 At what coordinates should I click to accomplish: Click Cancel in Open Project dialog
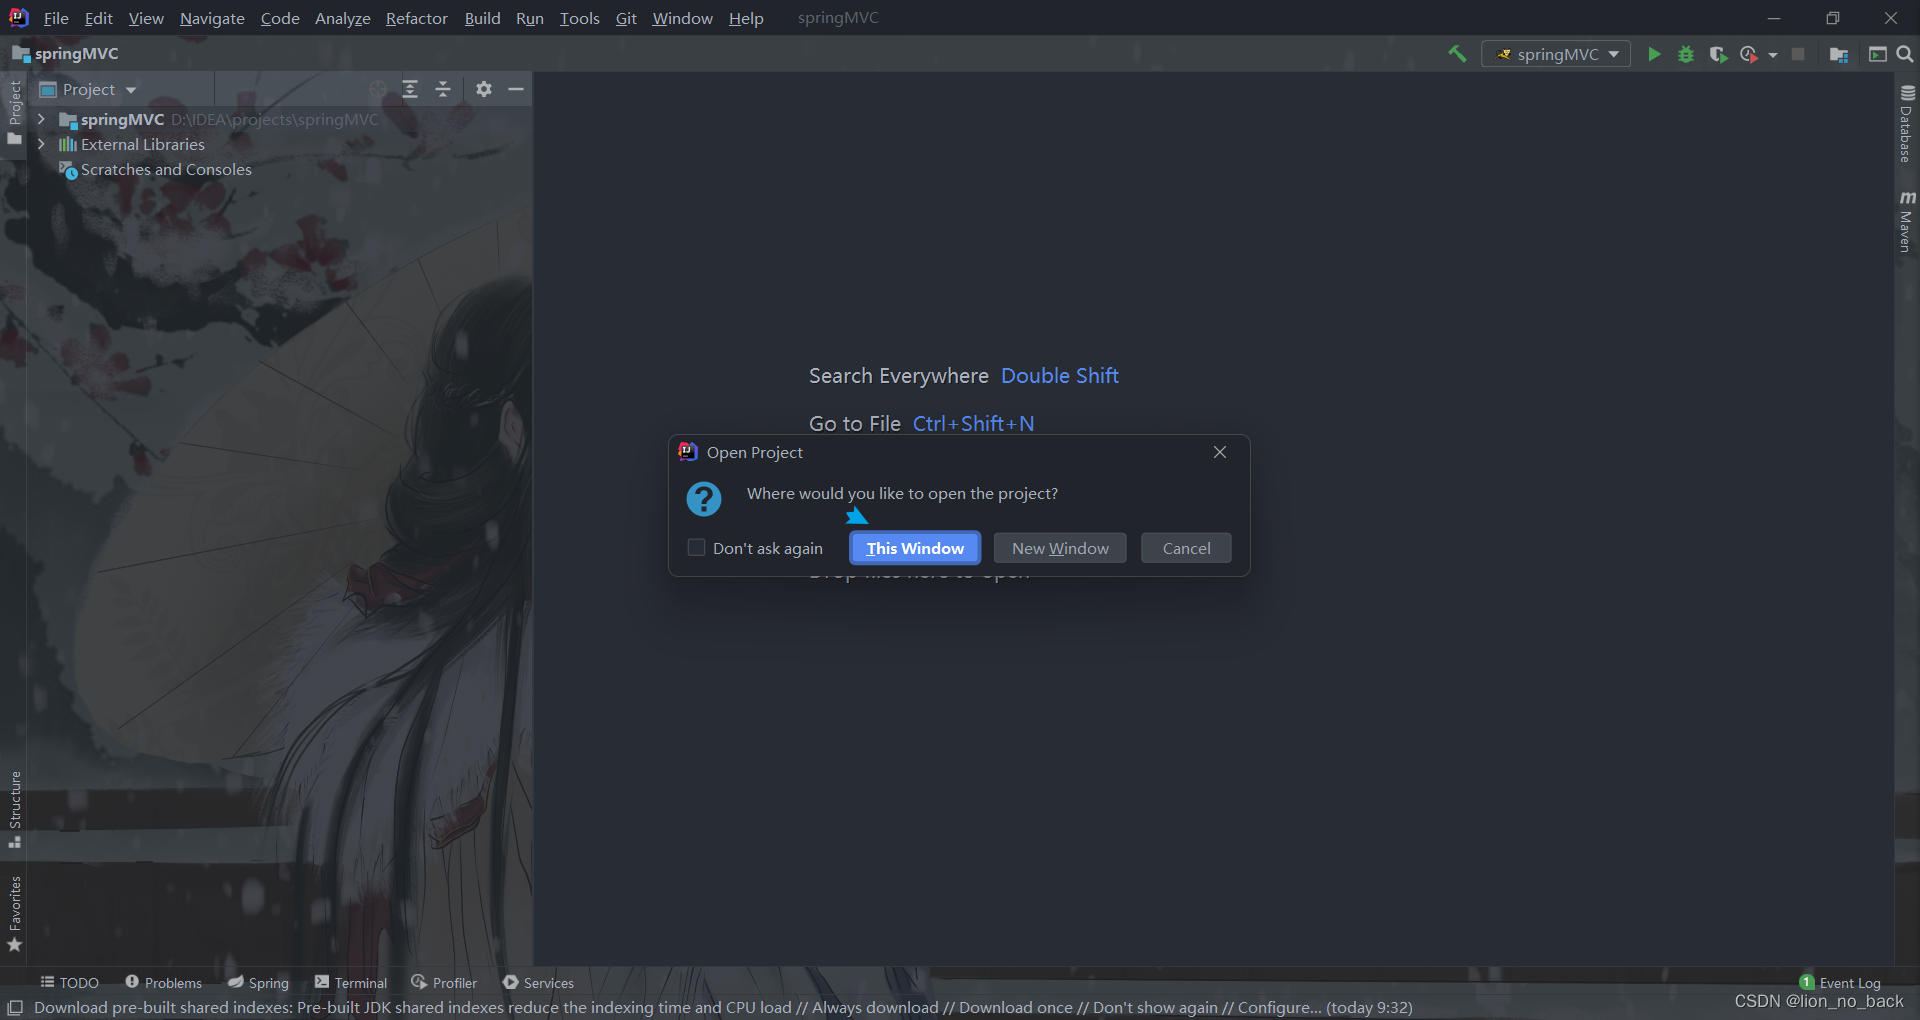coord(1186,548)
